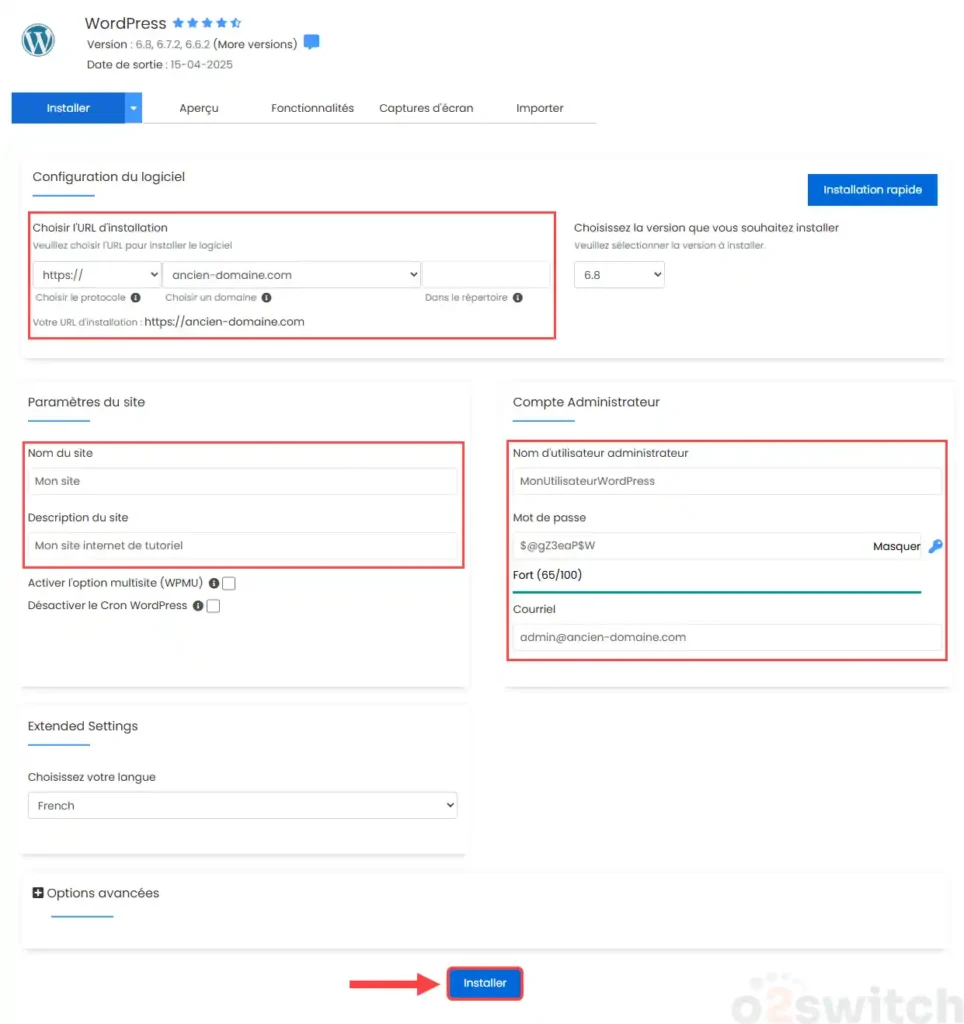Show info for Choisir le protocole
The image size is (964, 1024).
[x=135, y=298]
